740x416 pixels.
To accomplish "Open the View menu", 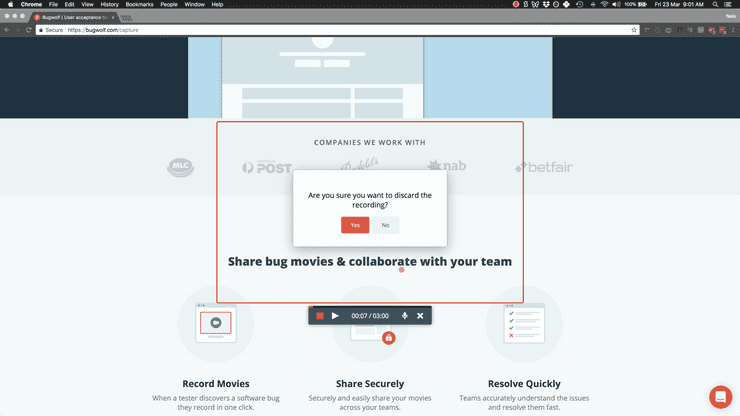I will click(x=87, y=4).
